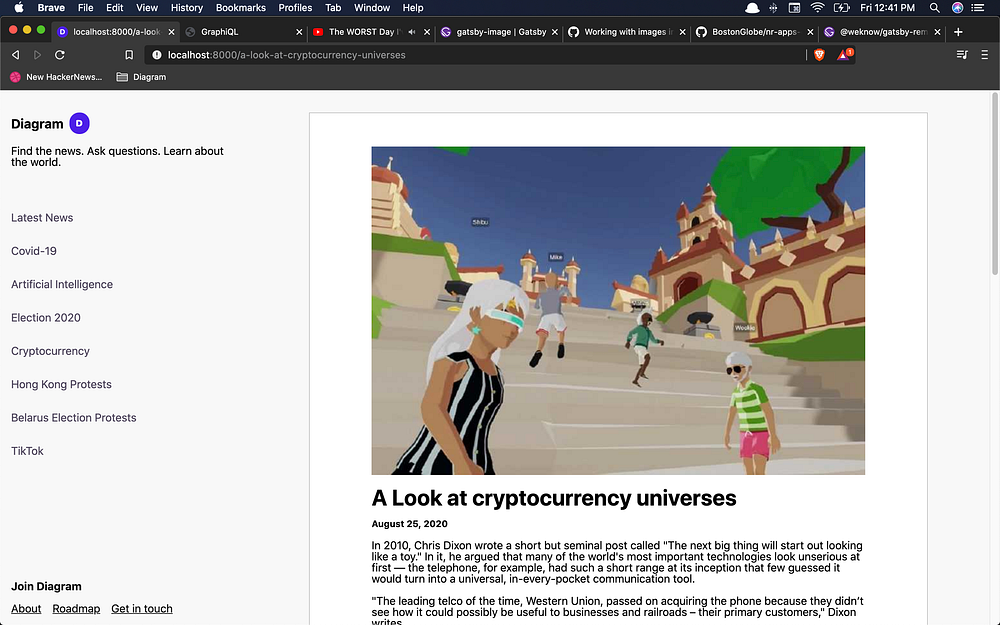Click the Roadmap footer link
Screen dimensions: 1000x625
tap(76, 608)
